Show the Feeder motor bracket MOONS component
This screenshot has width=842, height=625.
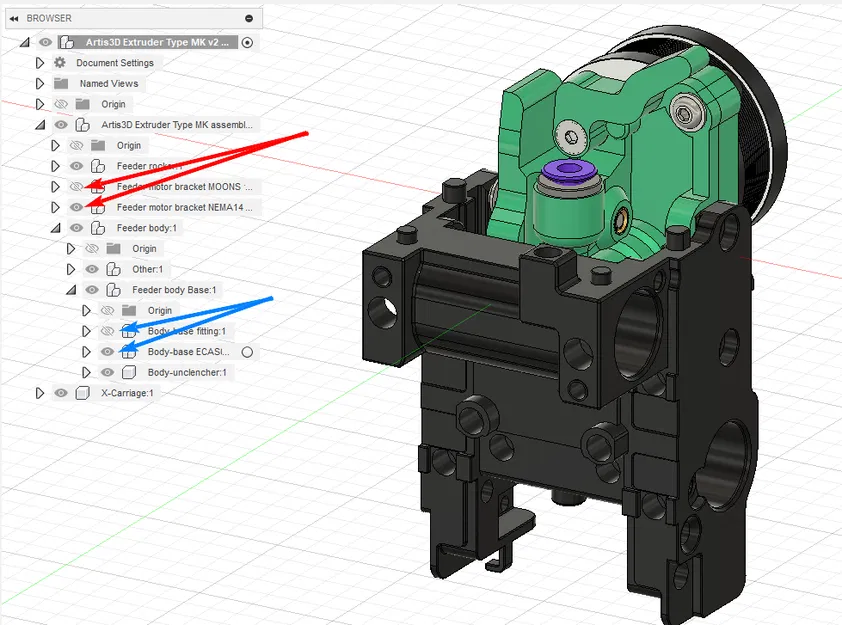76,186
